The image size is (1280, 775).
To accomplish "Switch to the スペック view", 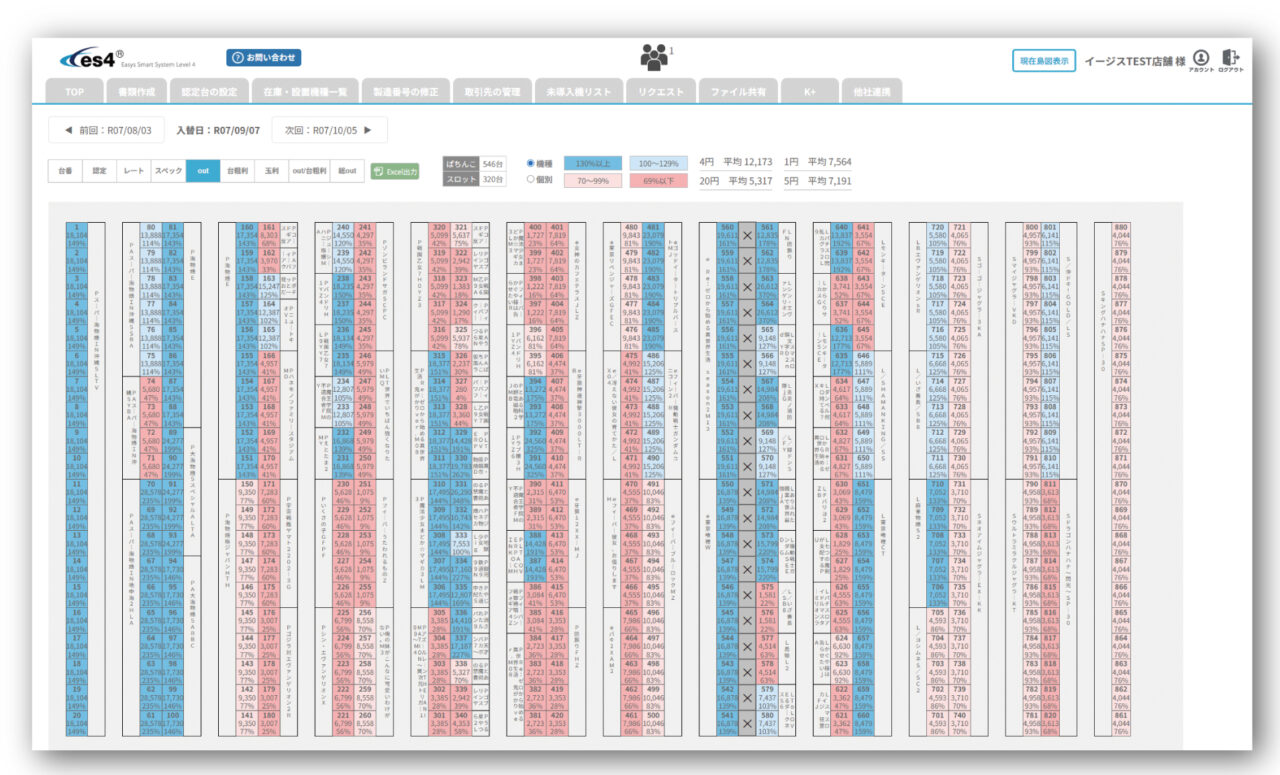I will (x=168, y=171).
